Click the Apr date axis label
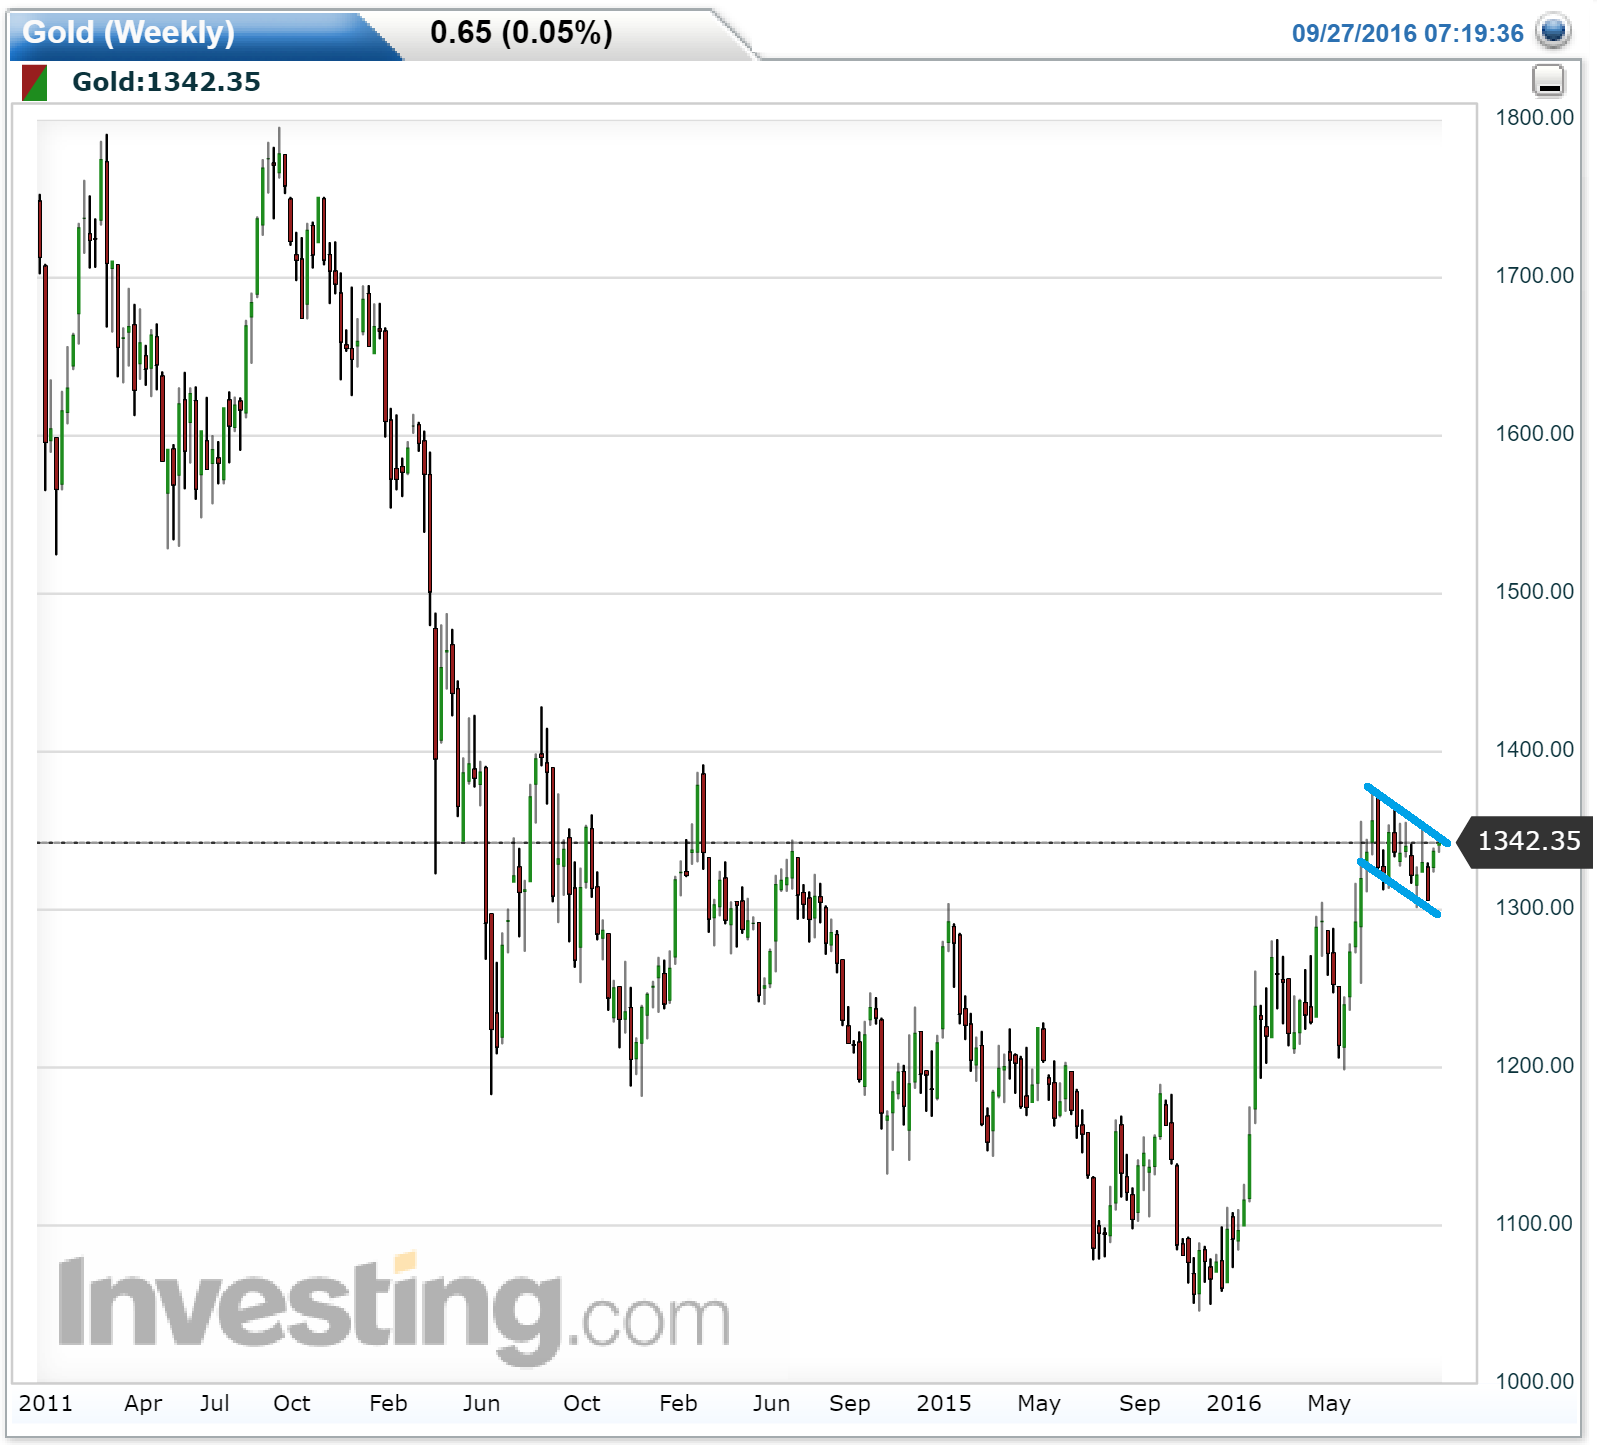The height and width of the screenshot is (1446, 1597). coord(143,1404)
